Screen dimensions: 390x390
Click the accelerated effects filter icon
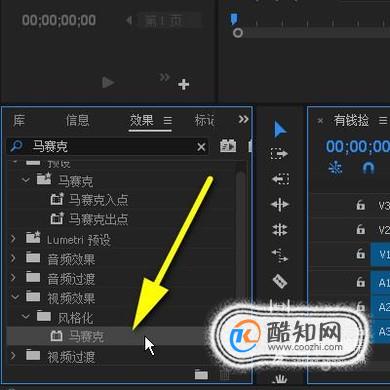coord(228,146)
